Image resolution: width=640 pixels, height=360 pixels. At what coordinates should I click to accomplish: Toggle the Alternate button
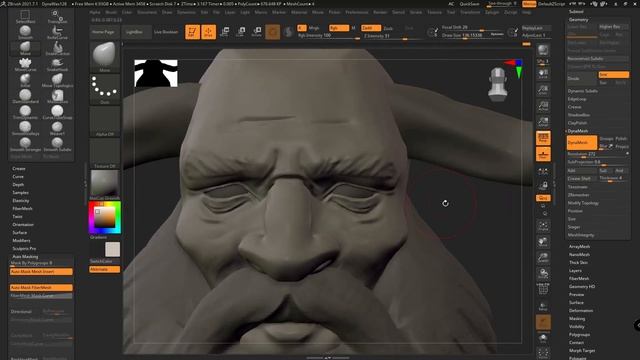104,269
